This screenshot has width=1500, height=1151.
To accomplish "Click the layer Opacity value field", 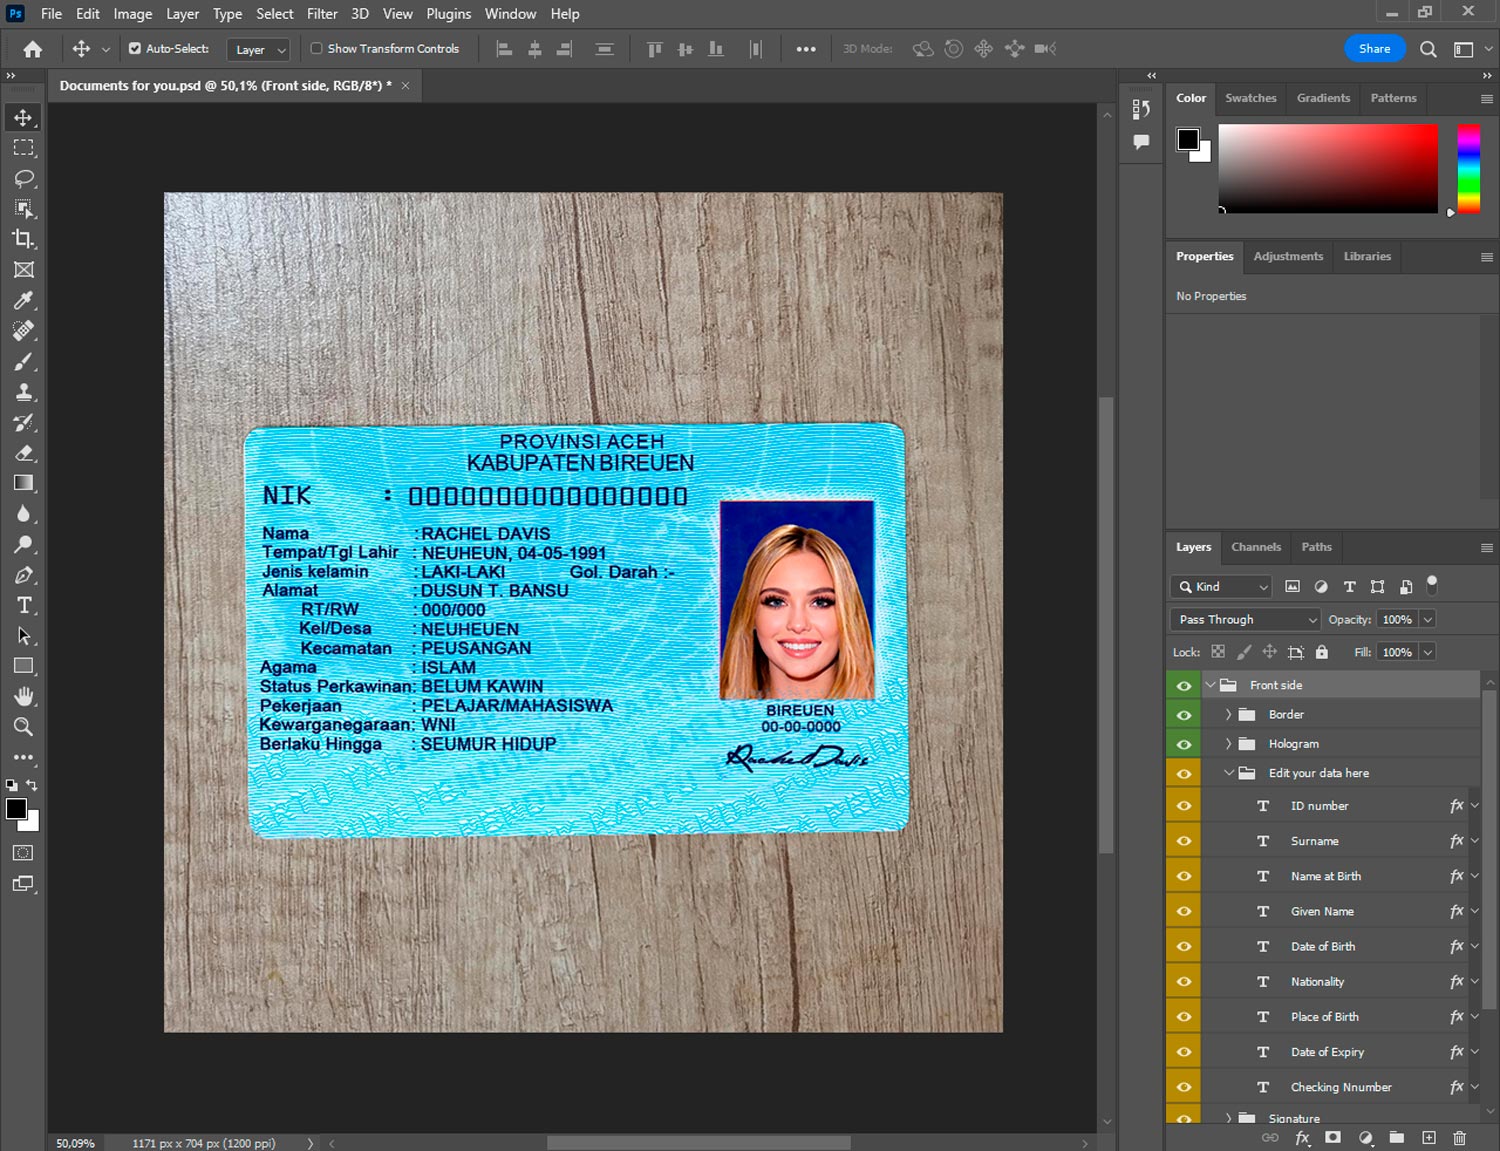I will click(x=1397, y=620).
